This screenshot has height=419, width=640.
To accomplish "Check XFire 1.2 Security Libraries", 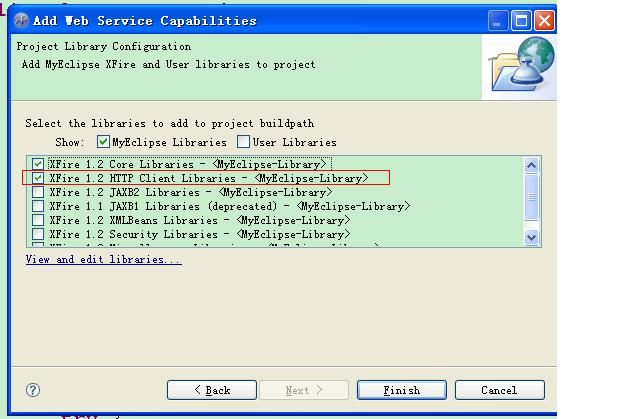I will click(38, 234).
